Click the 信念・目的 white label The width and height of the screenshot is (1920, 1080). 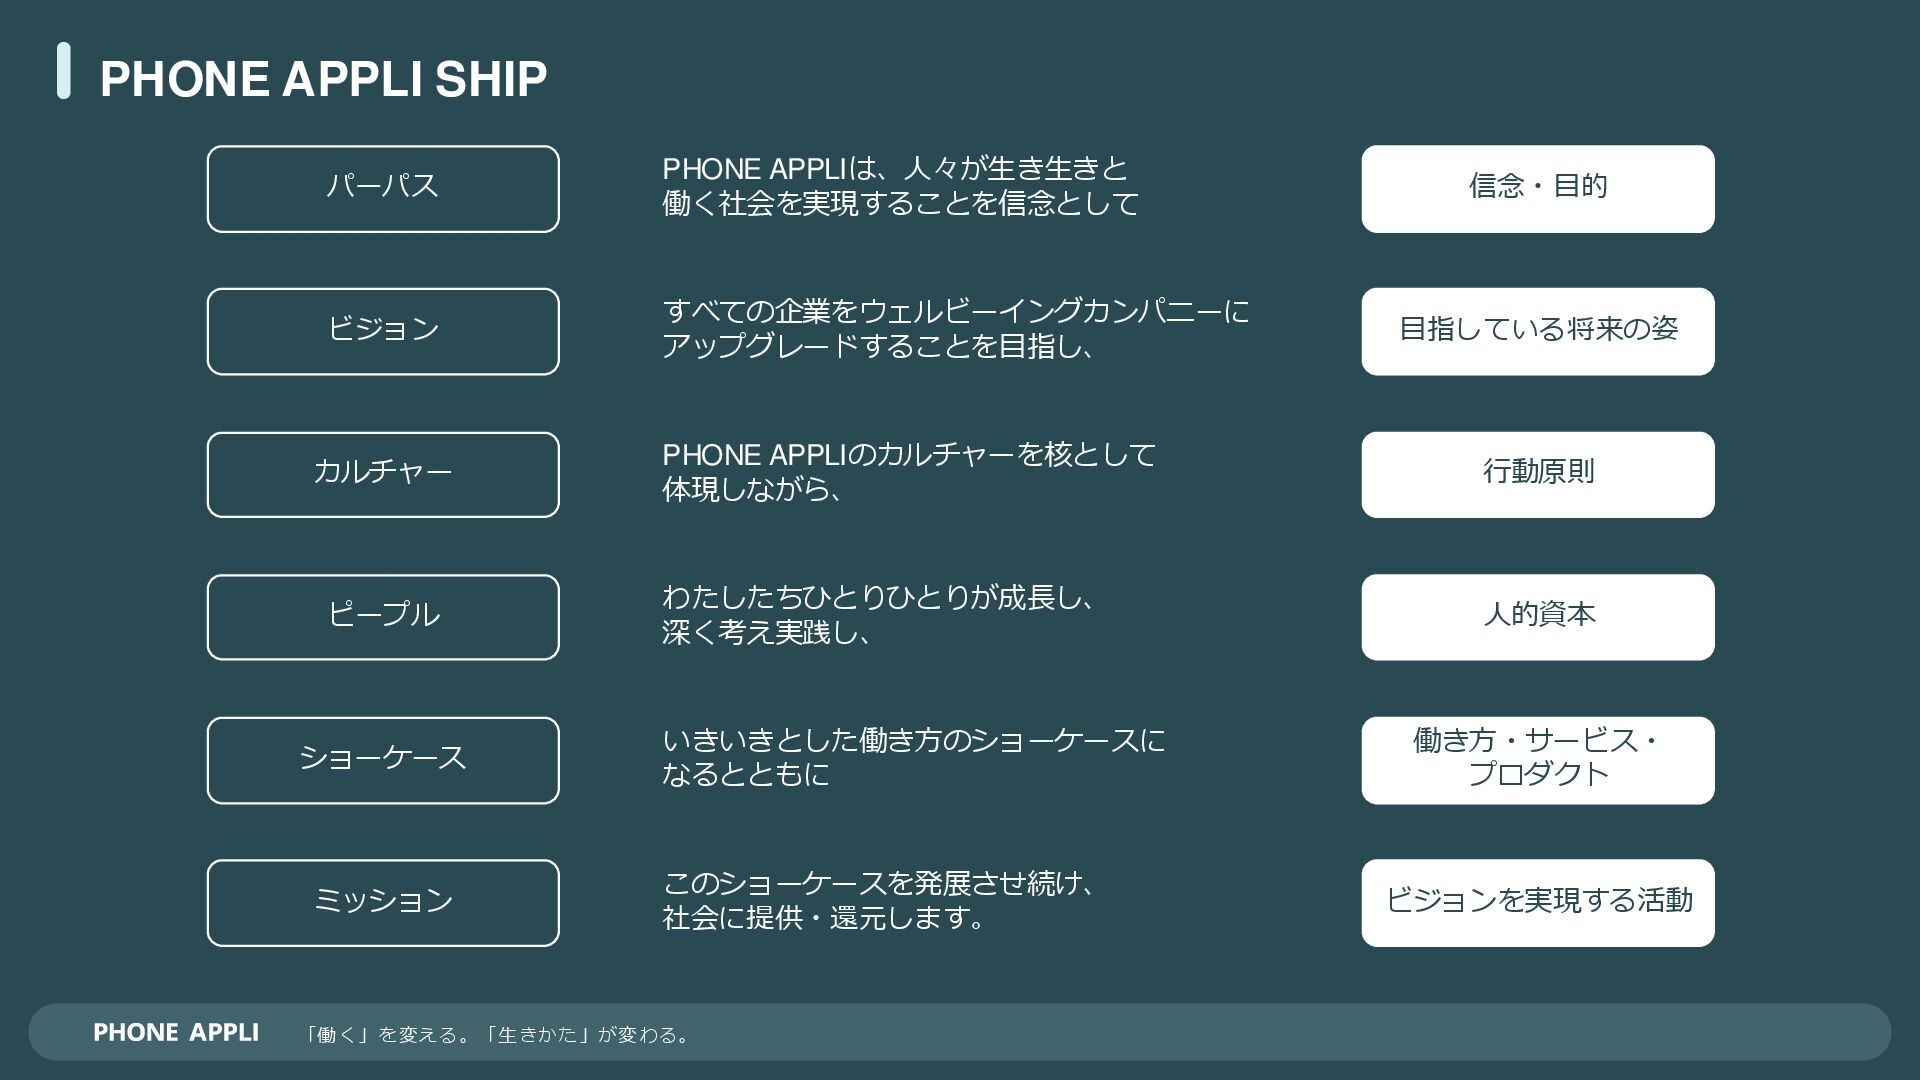(x=1538, y=189)
